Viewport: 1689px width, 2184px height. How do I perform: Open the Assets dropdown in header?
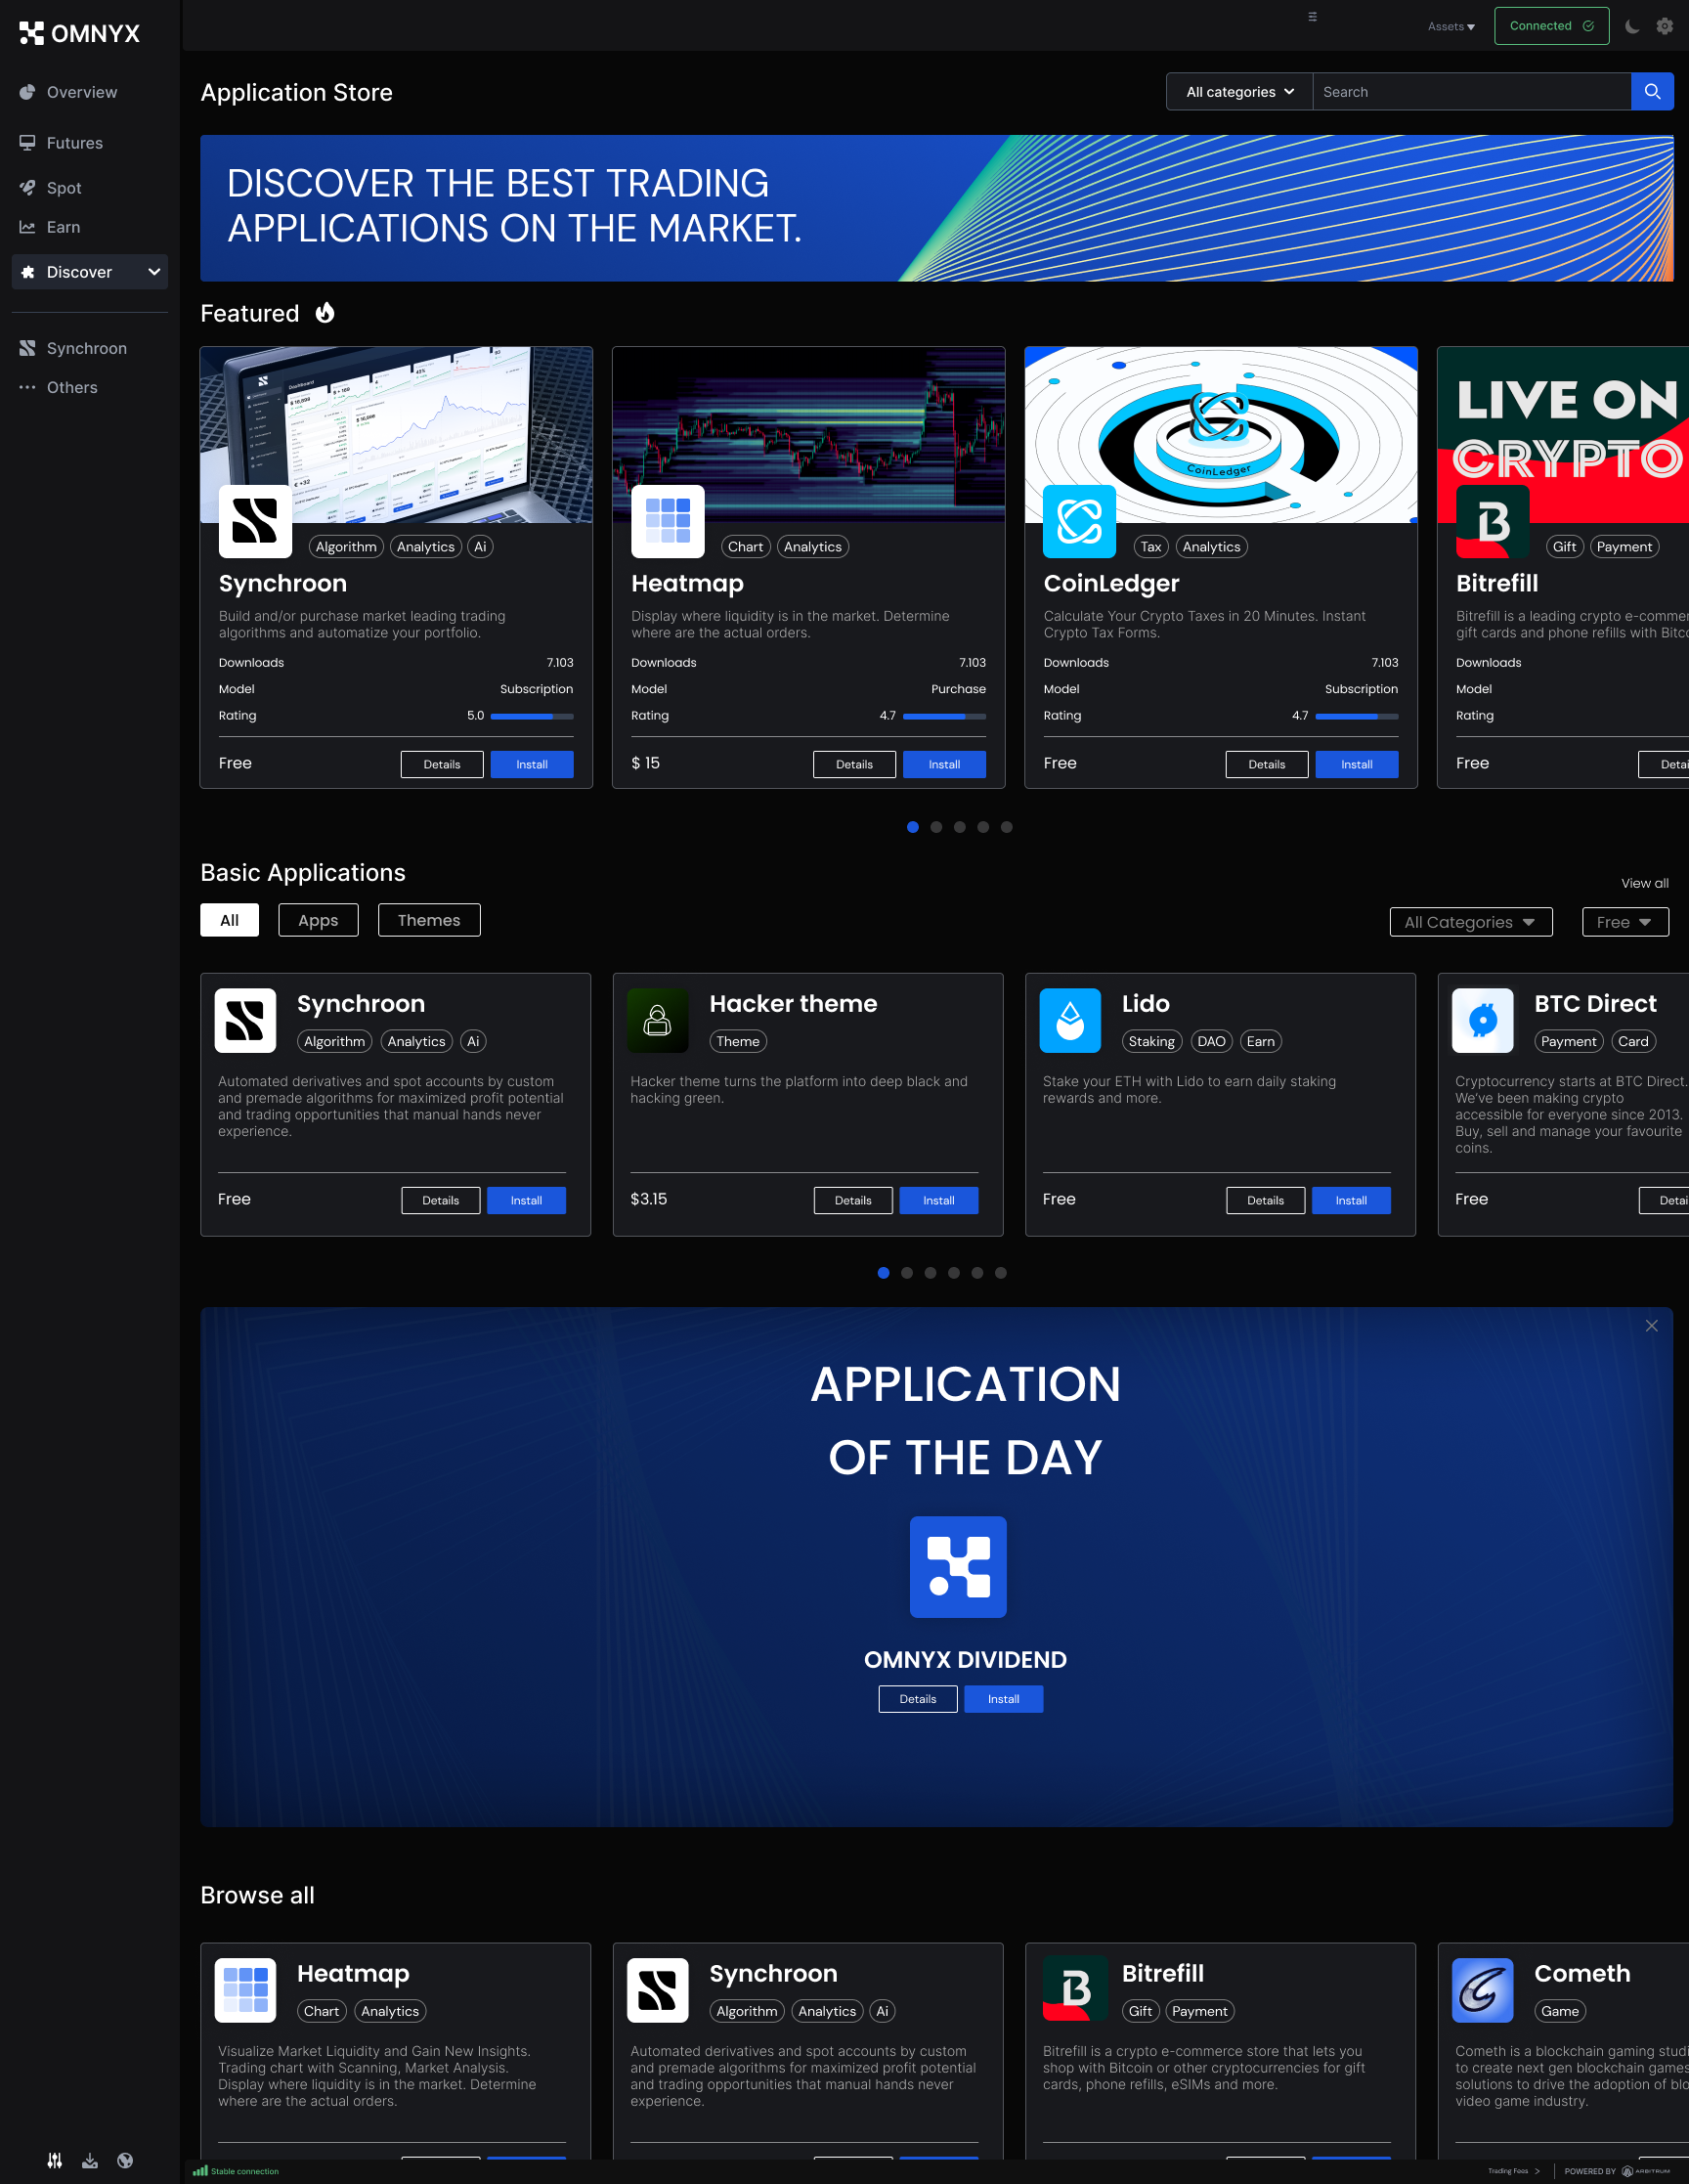coord(1451,26)
